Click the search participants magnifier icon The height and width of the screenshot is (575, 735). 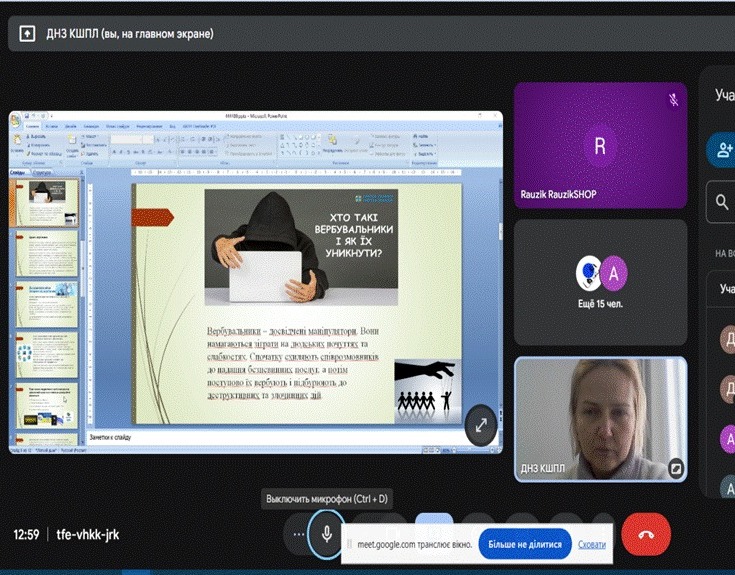coord(722,203)
